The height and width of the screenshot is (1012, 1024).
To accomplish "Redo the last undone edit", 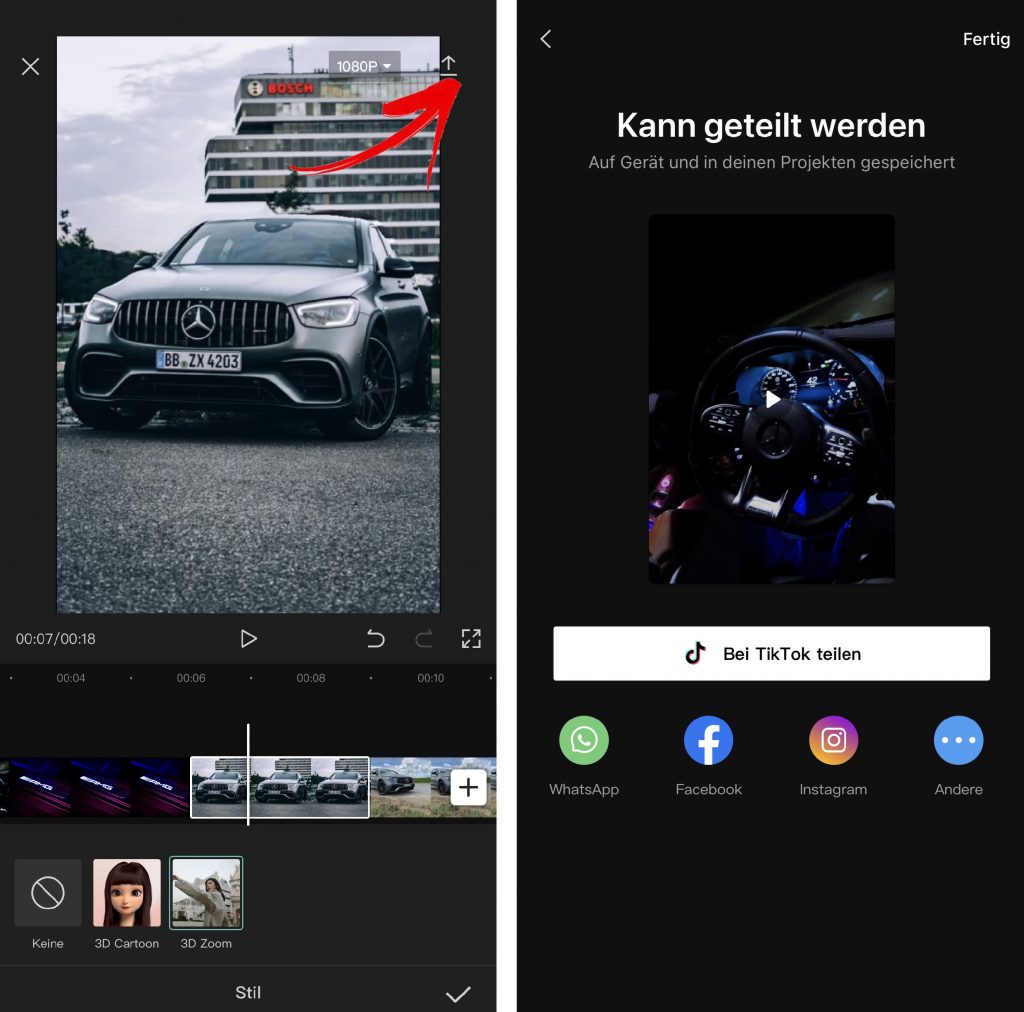I will 423,639.
